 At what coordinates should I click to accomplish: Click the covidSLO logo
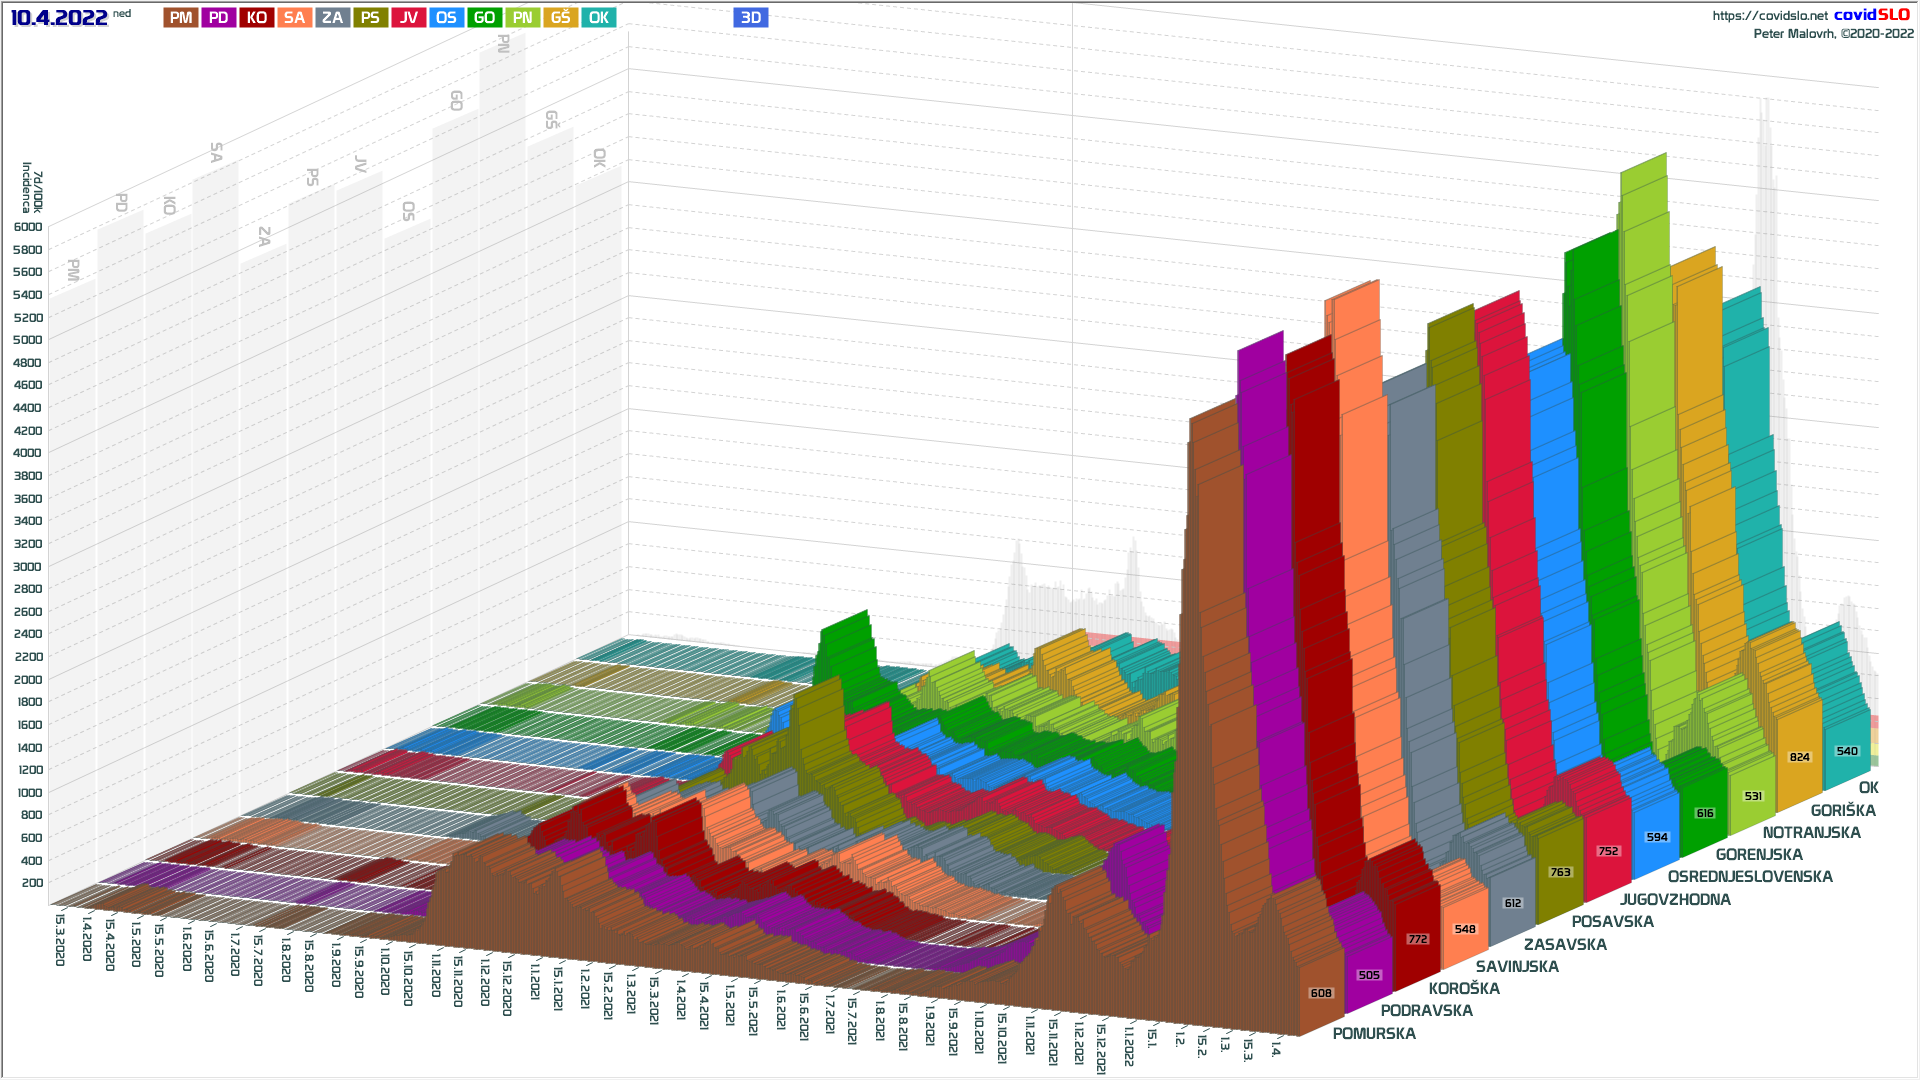coord(1872,15)
